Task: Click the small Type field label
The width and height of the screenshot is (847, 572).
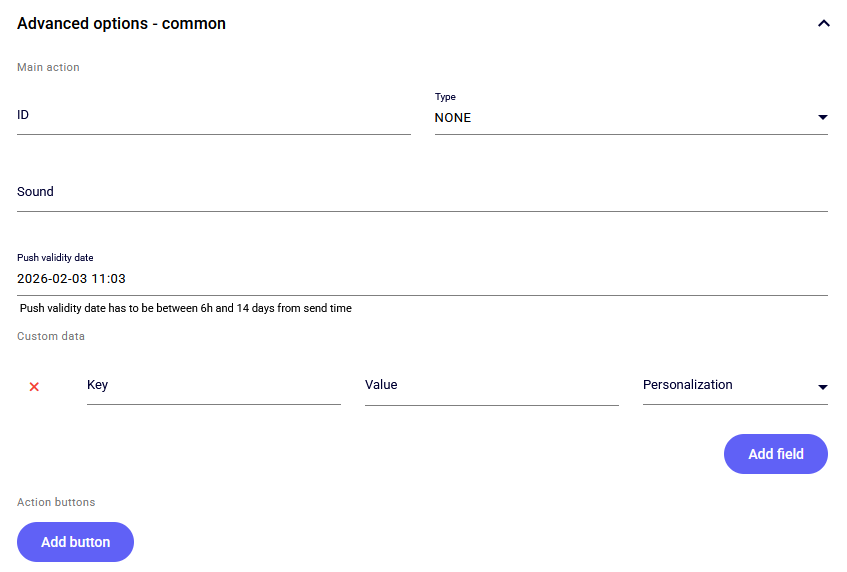Action: click(x=445, y=97)
